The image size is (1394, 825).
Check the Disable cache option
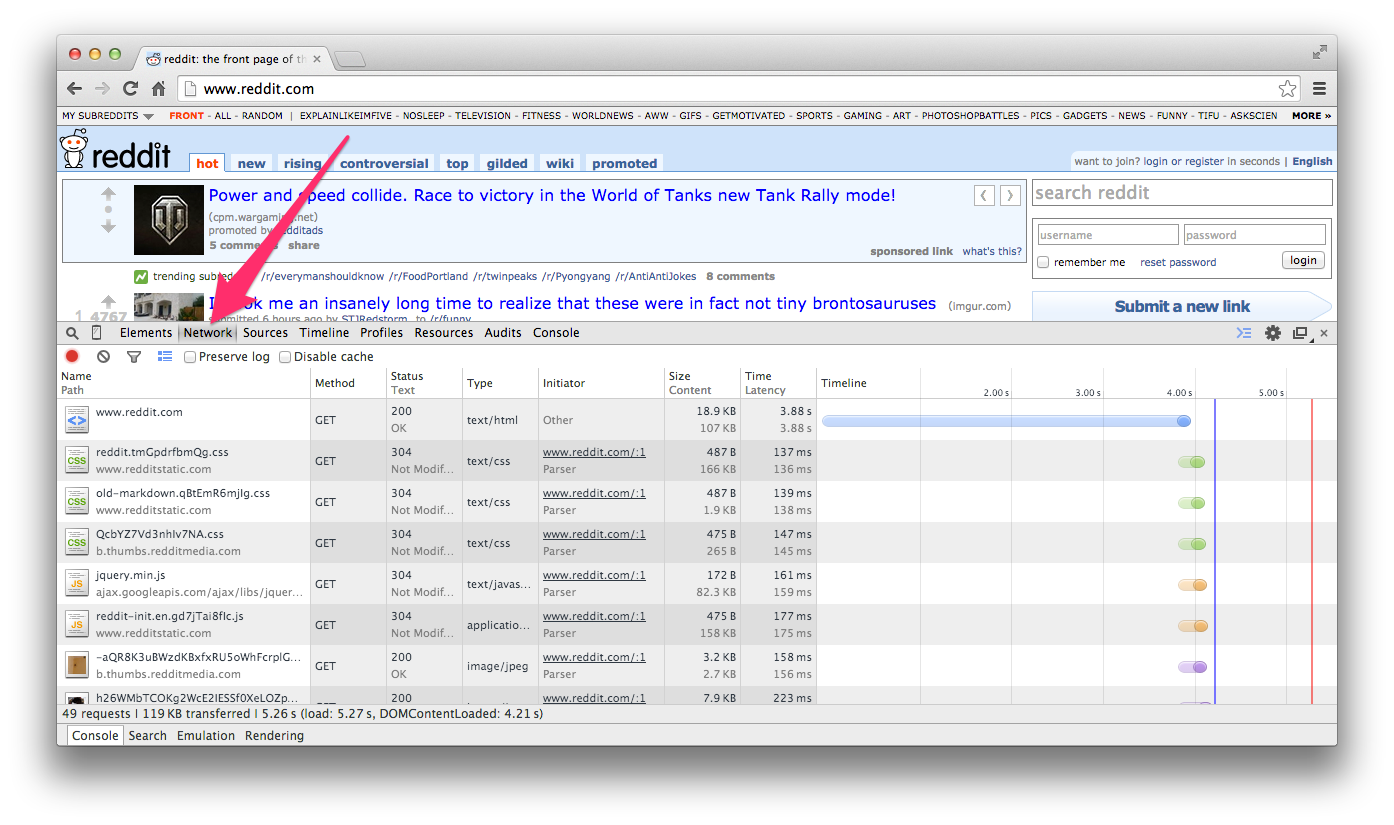click(x=285, y=357)
